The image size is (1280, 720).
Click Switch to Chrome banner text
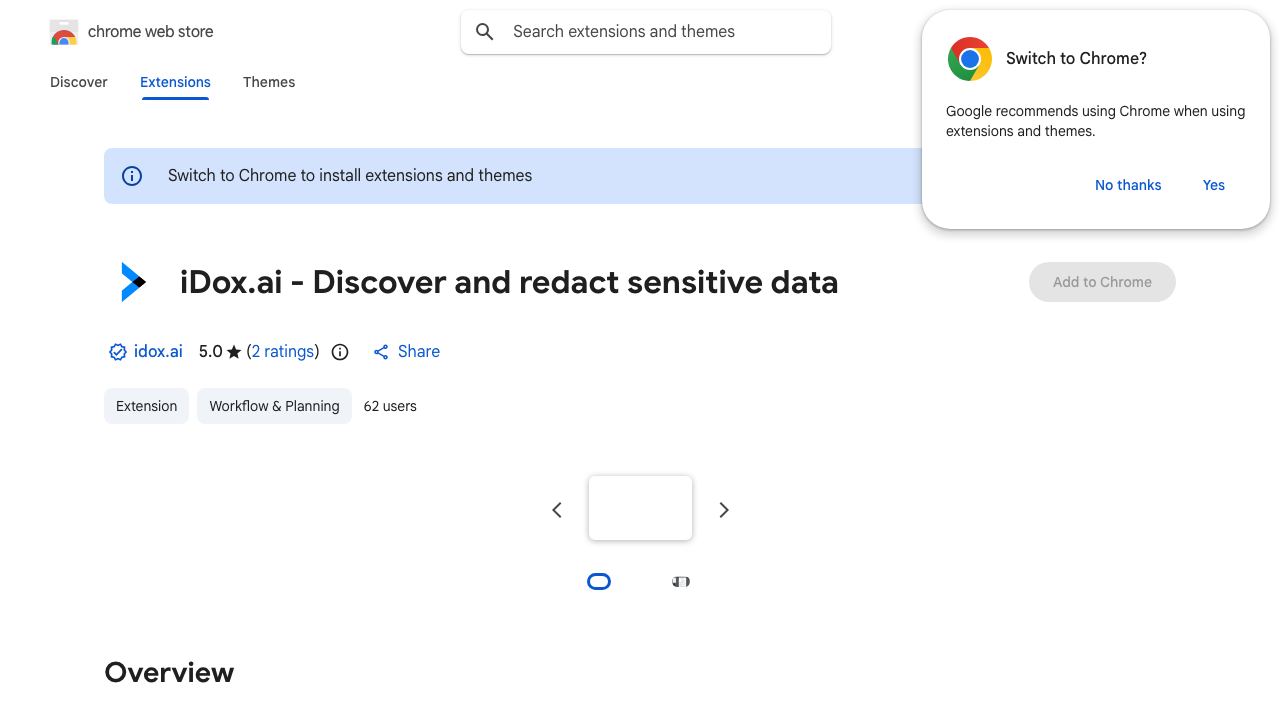pos(350,176)
